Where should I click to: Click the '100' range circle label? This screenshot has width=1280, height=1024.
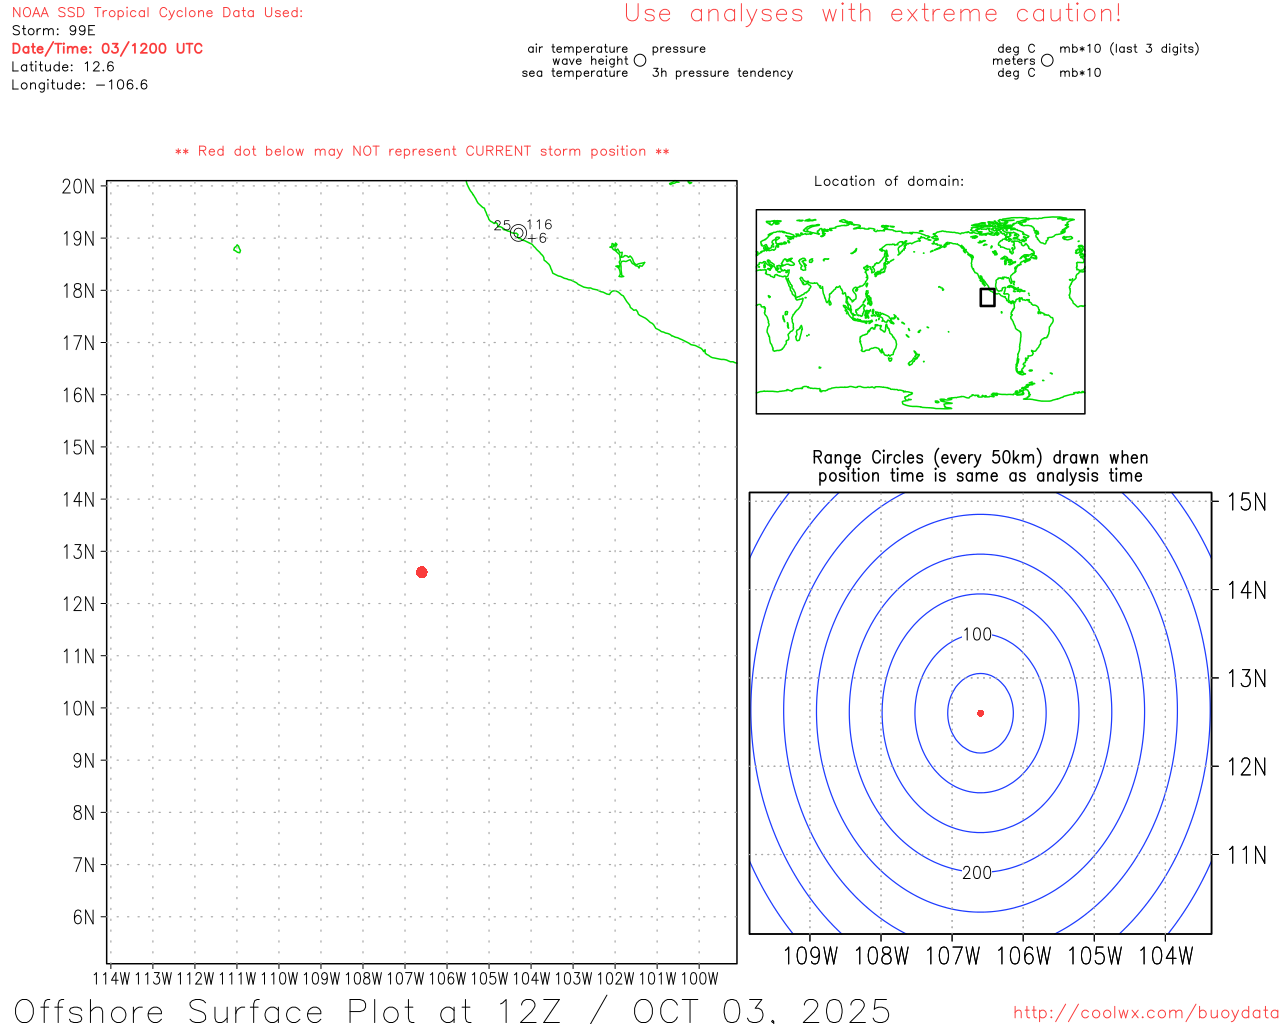977,635
